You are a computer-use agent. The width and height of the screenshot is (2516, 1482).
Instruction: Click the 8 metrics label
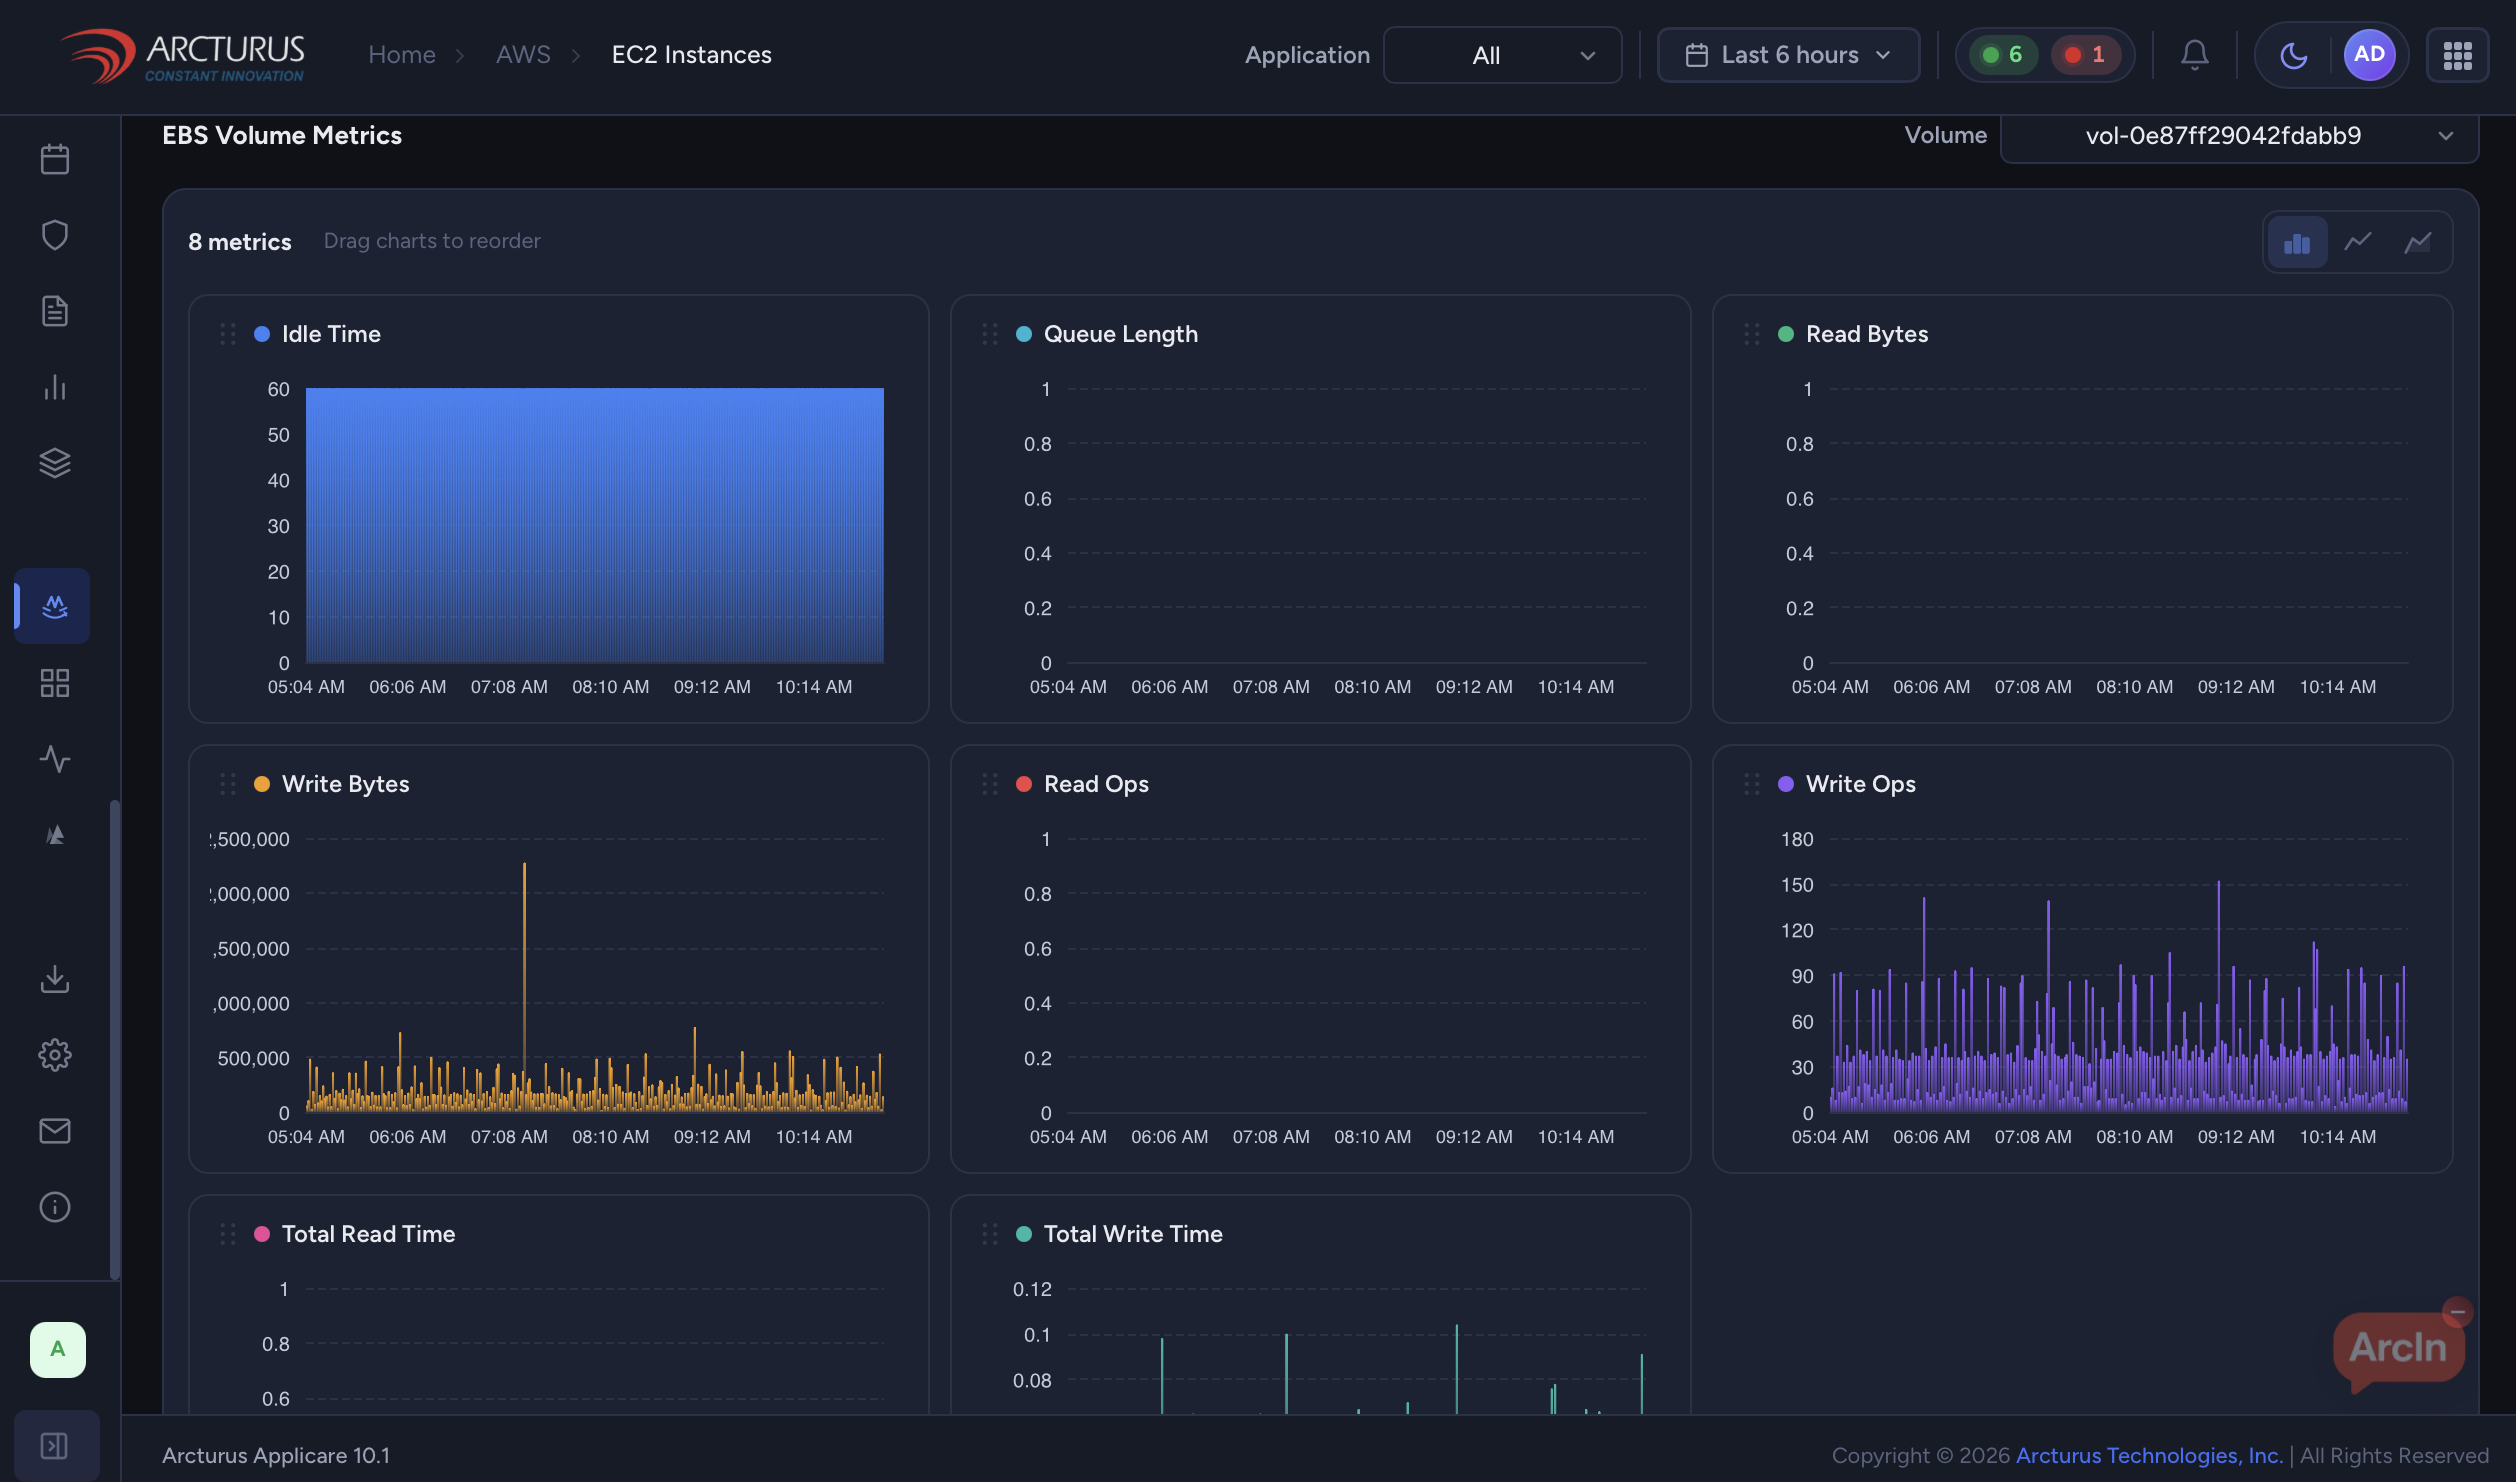pos(240,242)
